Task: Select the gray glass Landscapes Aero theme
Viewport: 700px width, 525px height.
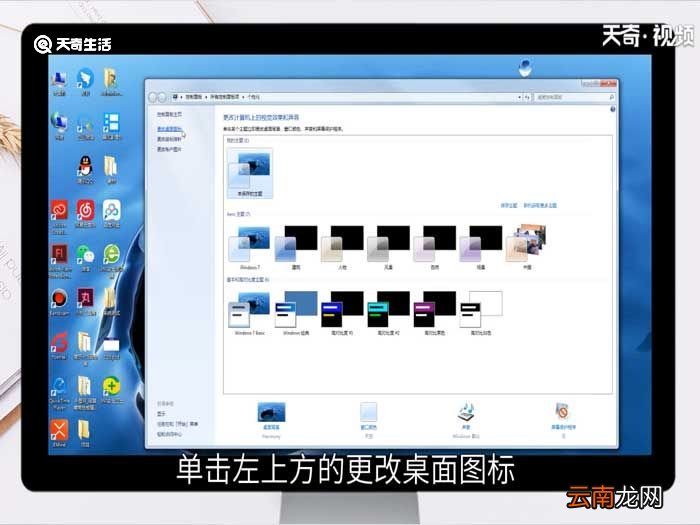Action: (388, 247)
